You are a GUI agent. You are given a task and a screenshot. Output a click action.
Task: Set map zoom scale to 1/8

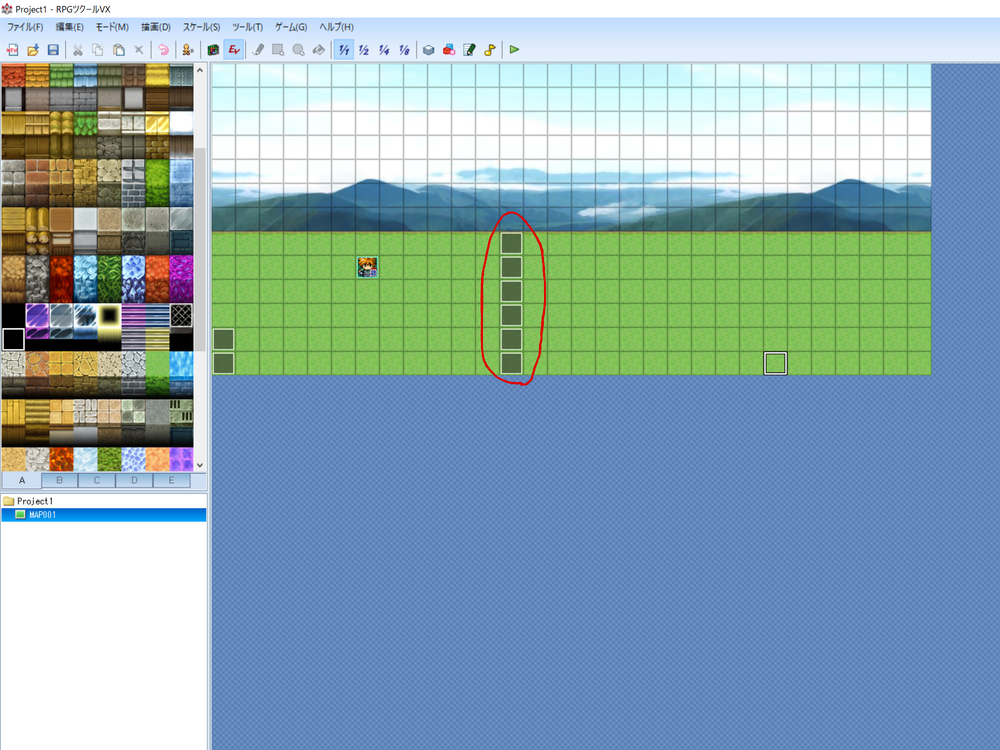tap(404, 50)
